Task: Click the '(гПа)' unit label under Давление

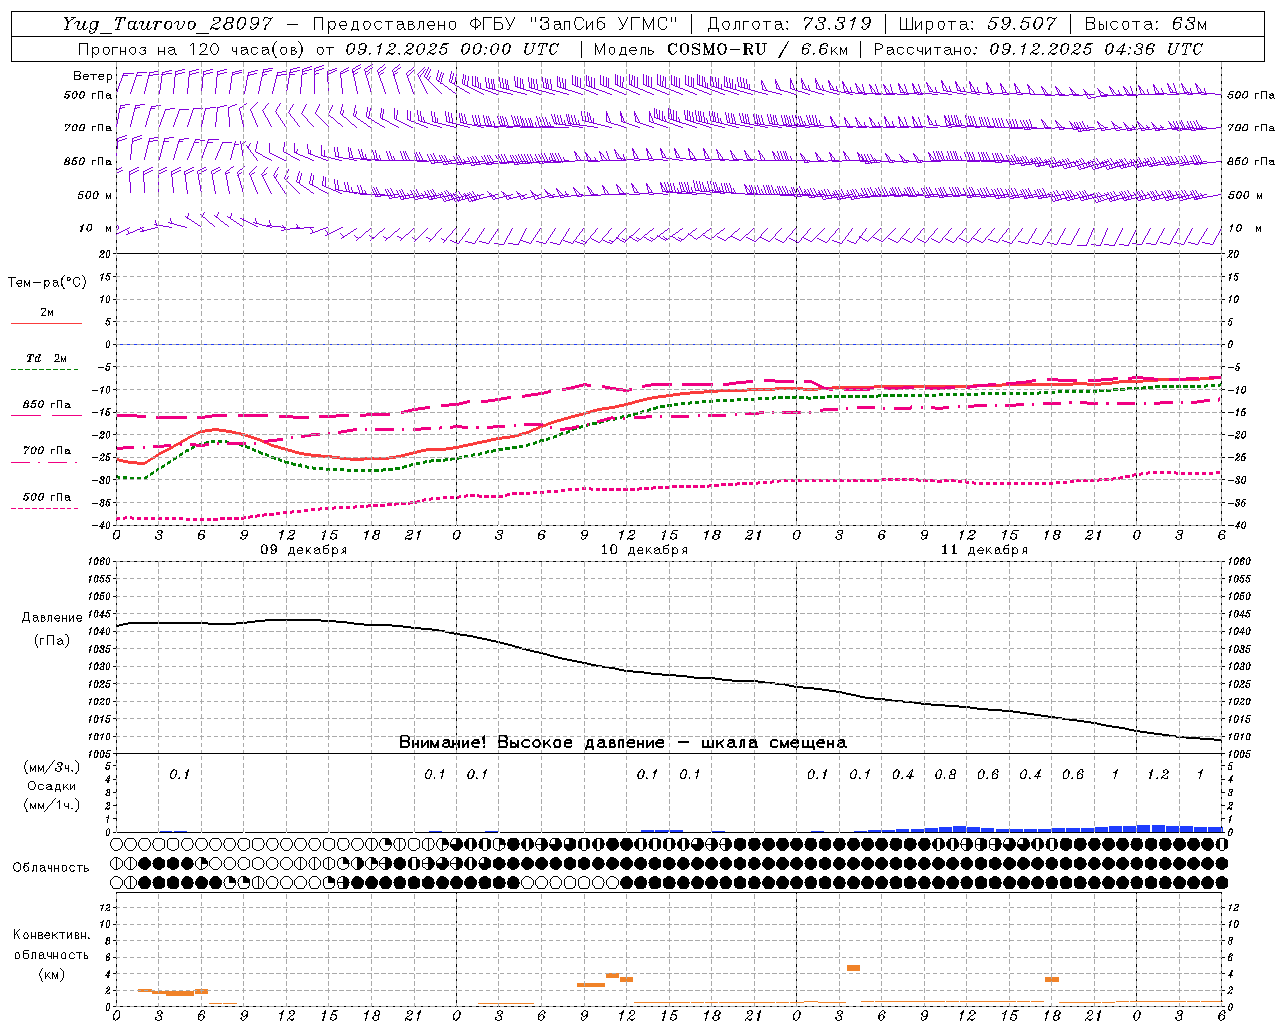Action: tap(52, 640)
